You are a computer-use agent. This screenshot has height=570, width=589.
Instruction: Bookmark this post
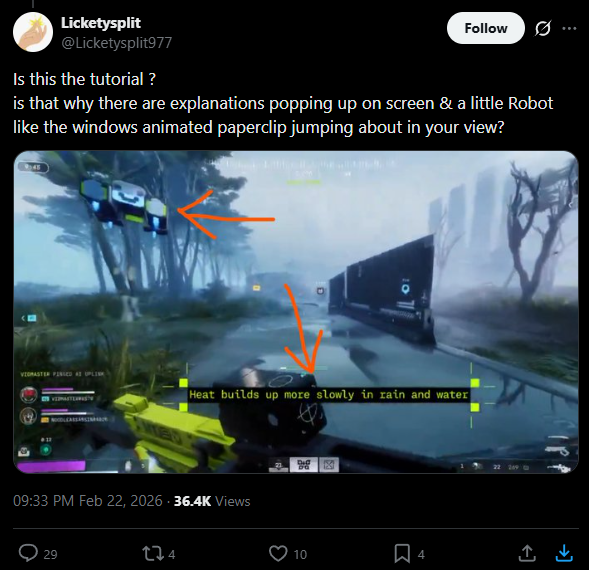tap(402, 553)
